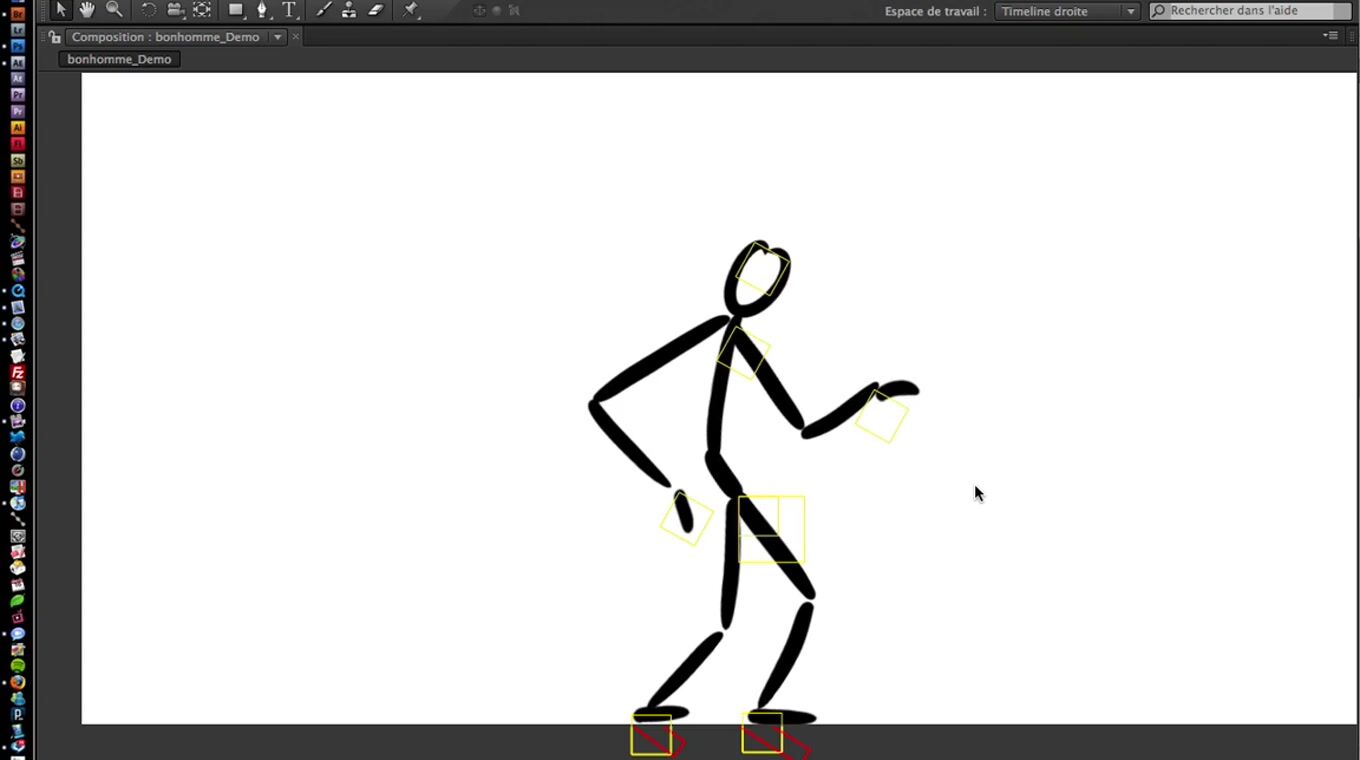Click the bonhomme_Demo breadcrumb tab
The width and height of the screenshot is (1360, 760).
pos(119,59)
